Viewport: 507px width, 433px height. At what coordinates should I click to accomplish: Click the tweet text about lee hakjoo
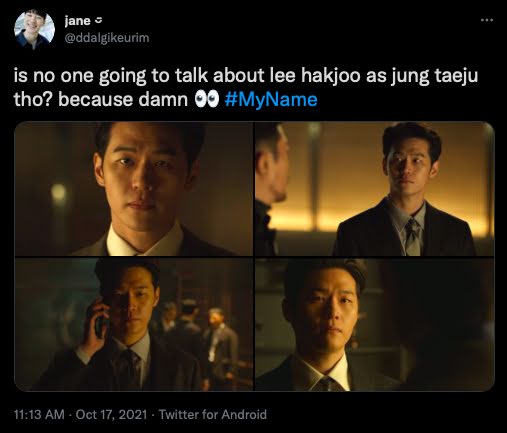246,88
